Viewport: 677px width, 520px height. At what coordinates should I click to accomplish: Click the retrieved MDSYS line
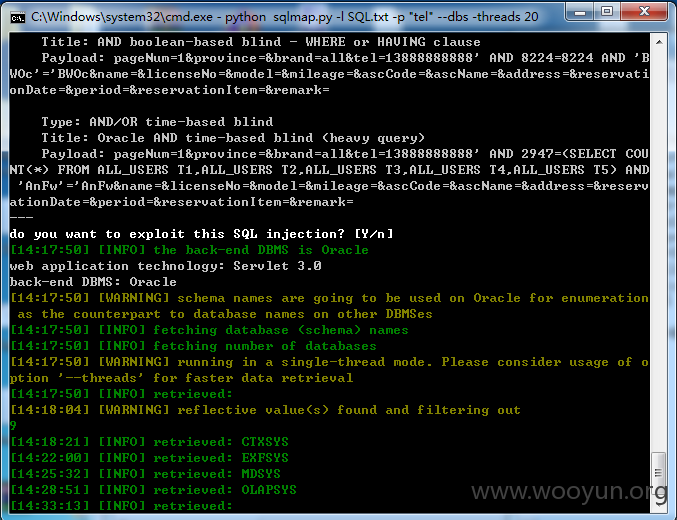click(x=146, y=474)
